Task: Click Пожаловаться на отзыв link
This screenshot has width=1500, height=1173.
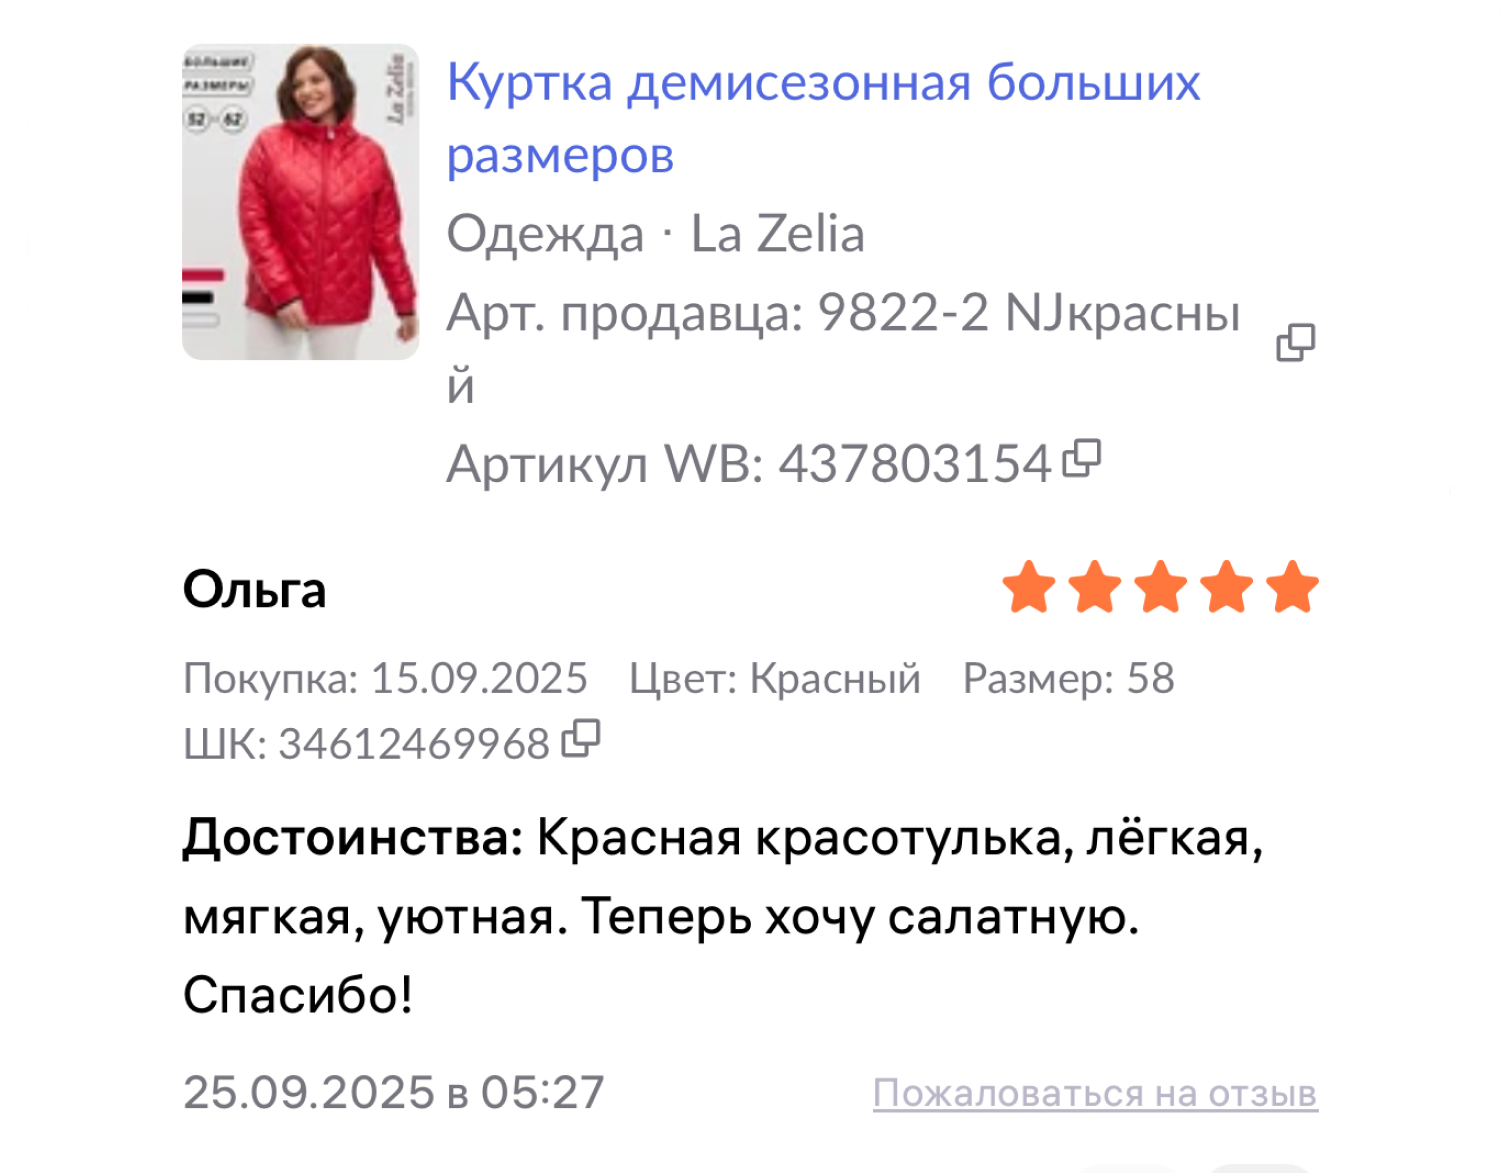Action: 1095,1093
